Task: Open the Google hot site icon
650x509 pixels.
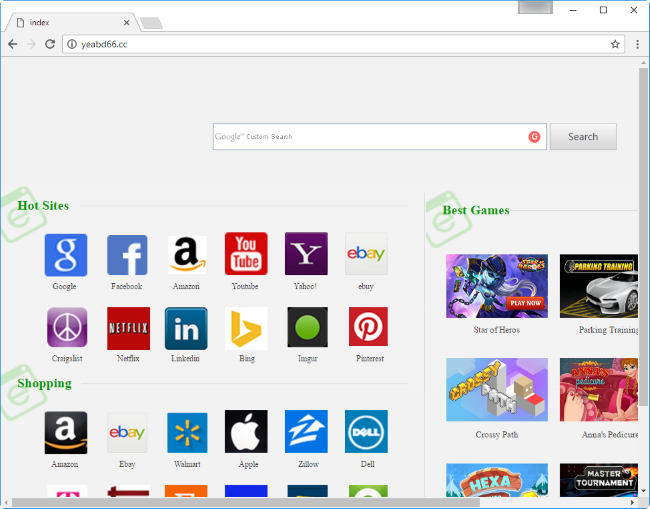Action: (66, 254)
